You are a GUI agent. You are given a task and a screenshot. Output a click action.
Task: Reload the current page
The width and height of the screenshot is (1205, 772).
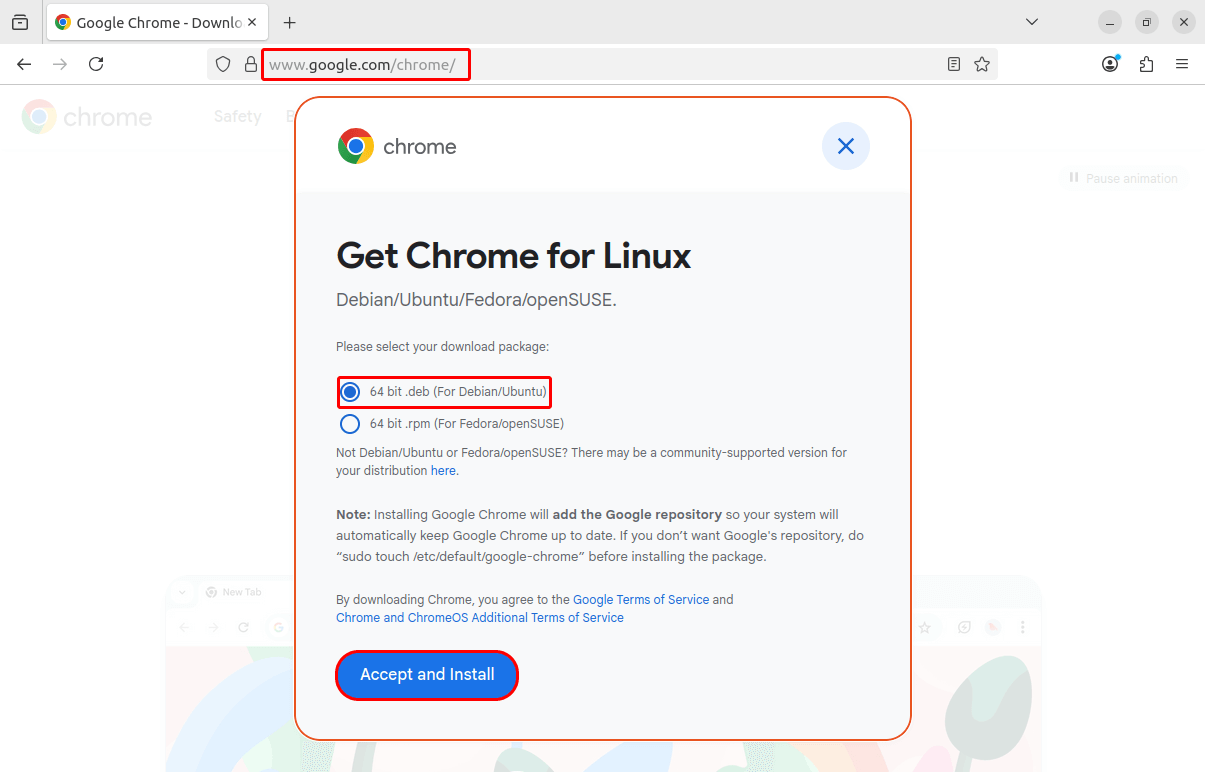coord(96,64)
